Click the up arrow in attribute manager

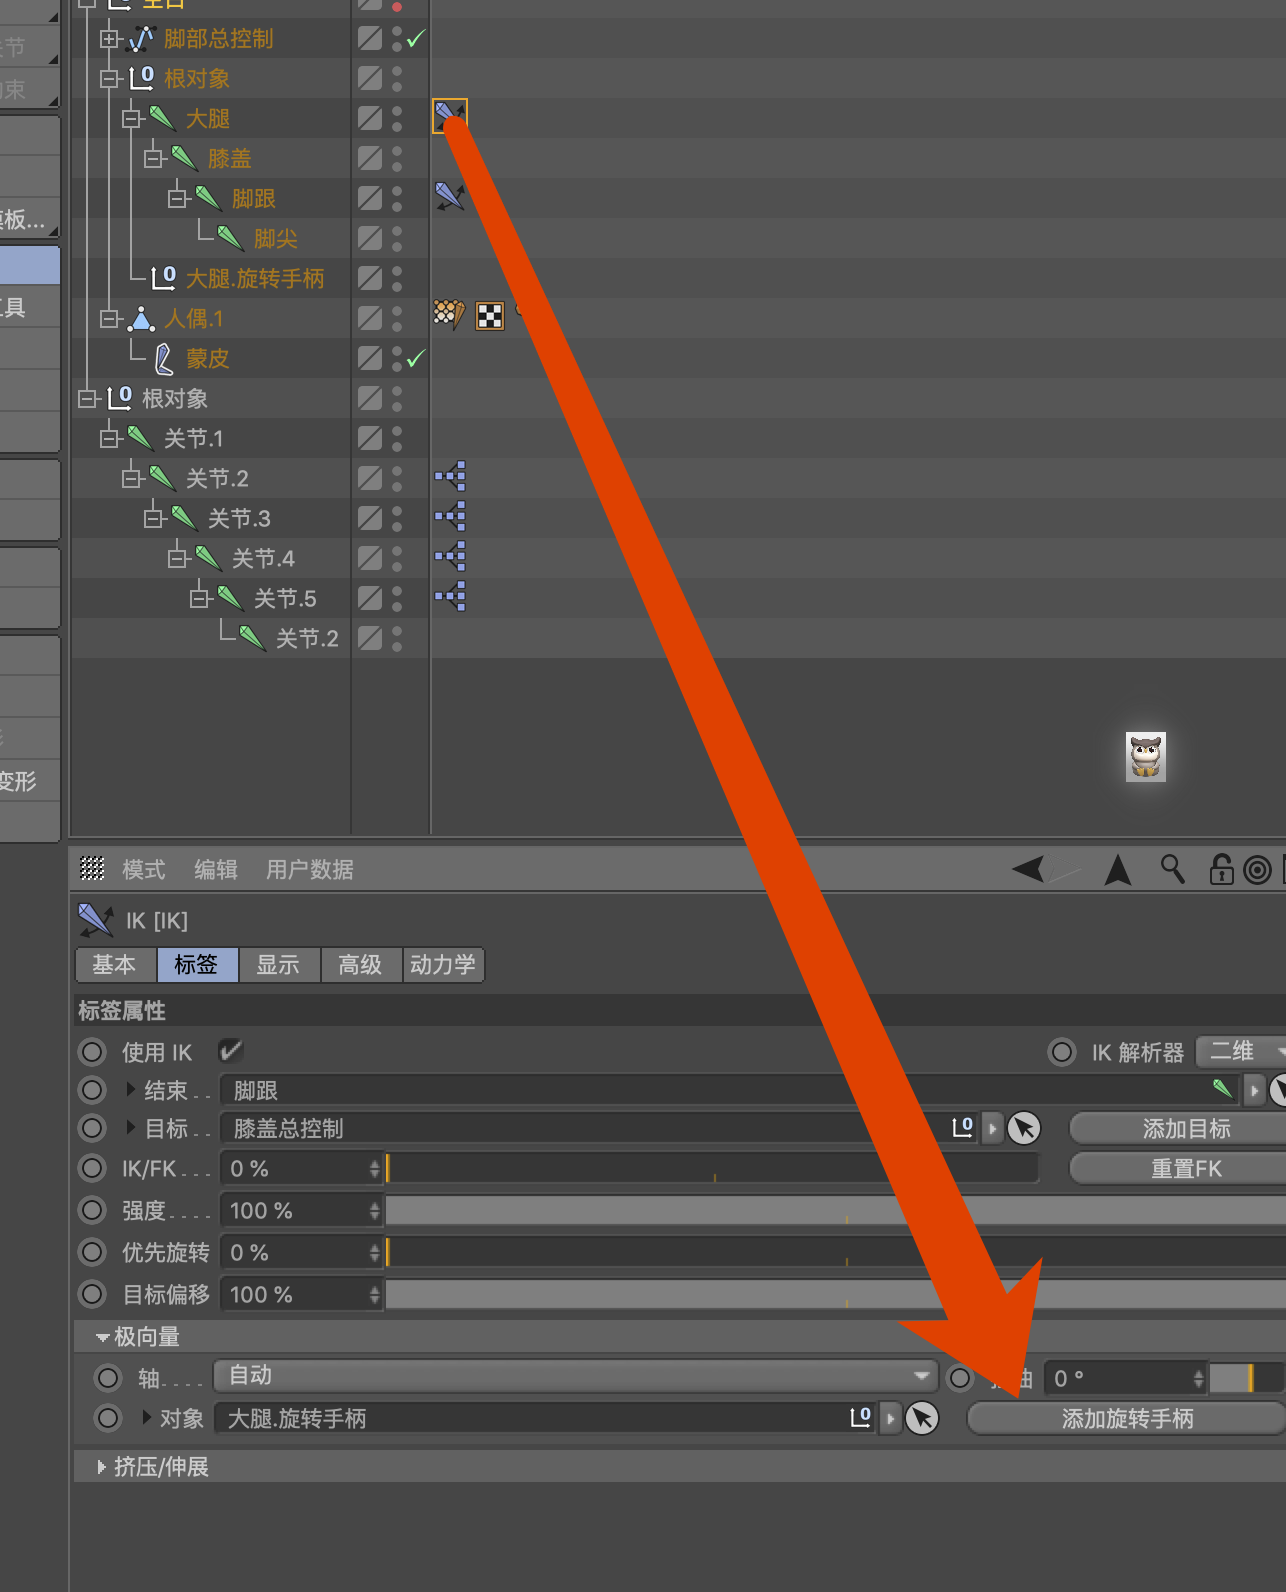tap(1117, 869)
